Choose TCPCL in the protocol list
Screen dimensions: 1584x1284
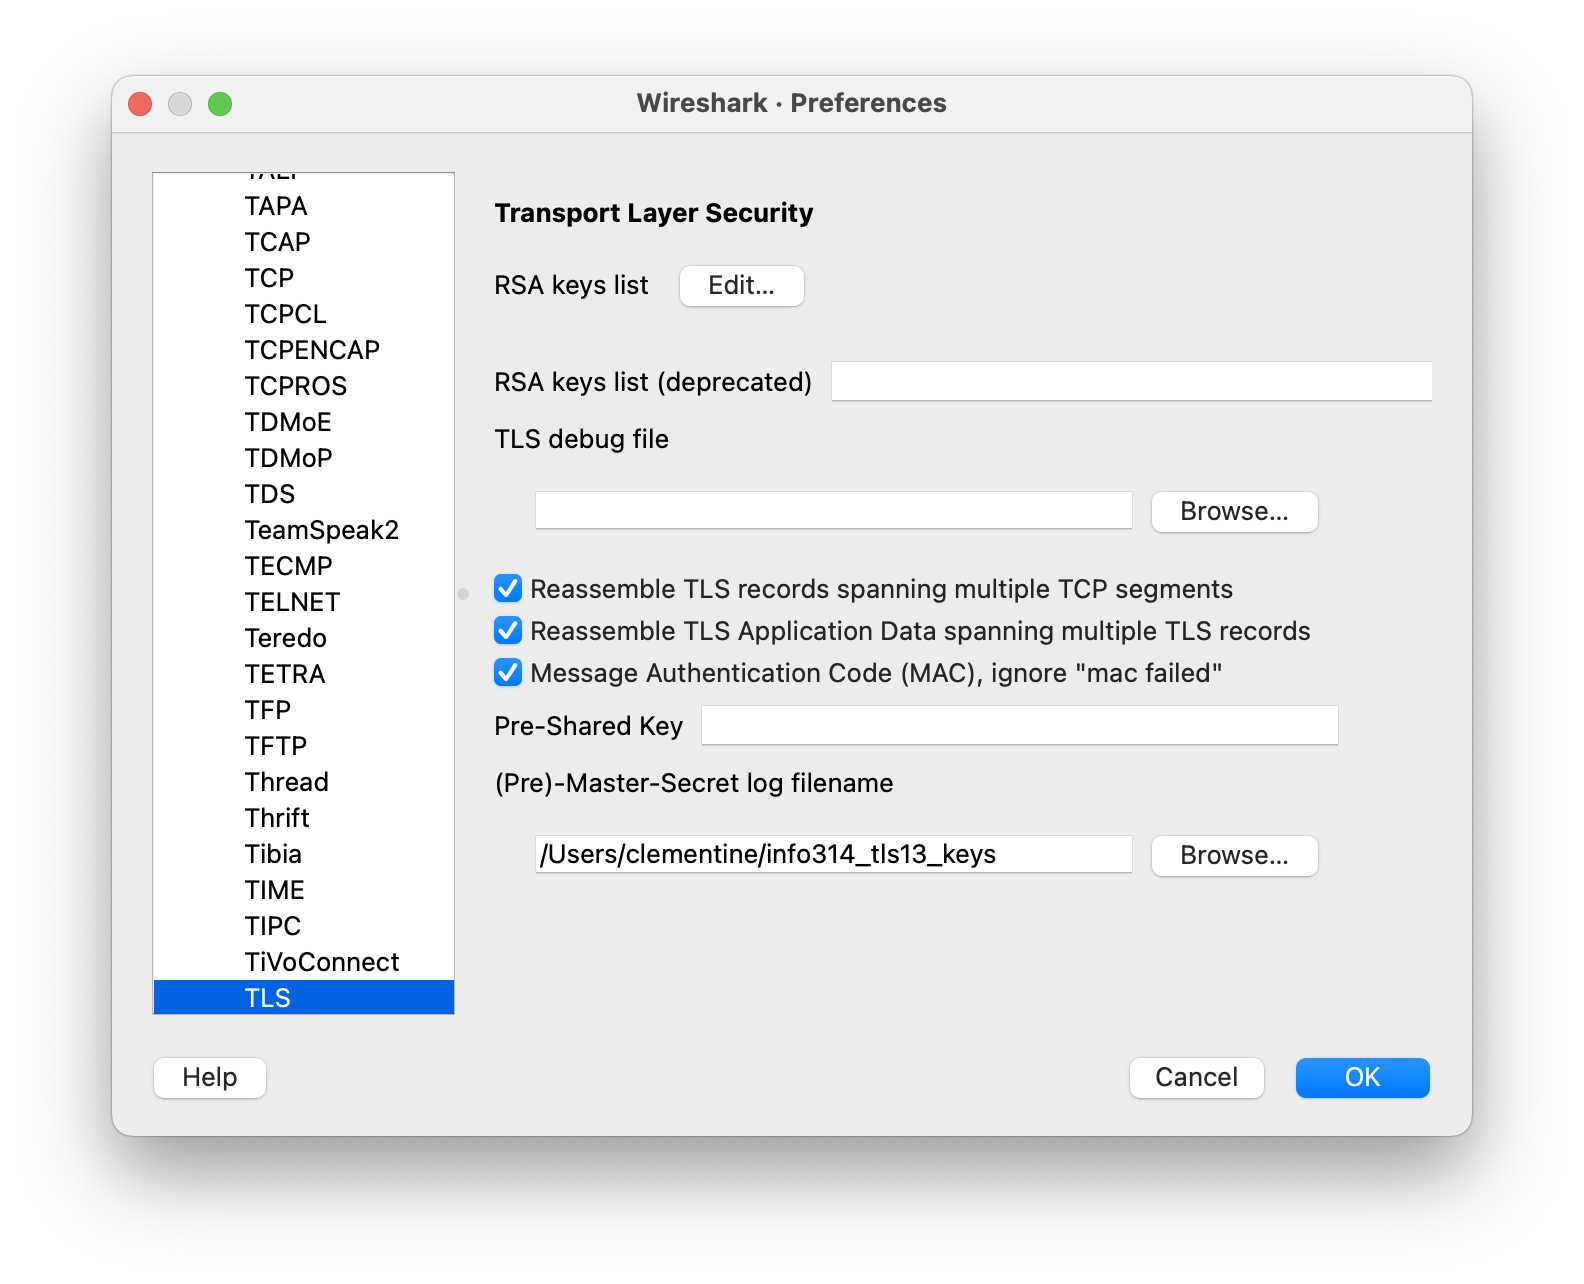point(304,314)
